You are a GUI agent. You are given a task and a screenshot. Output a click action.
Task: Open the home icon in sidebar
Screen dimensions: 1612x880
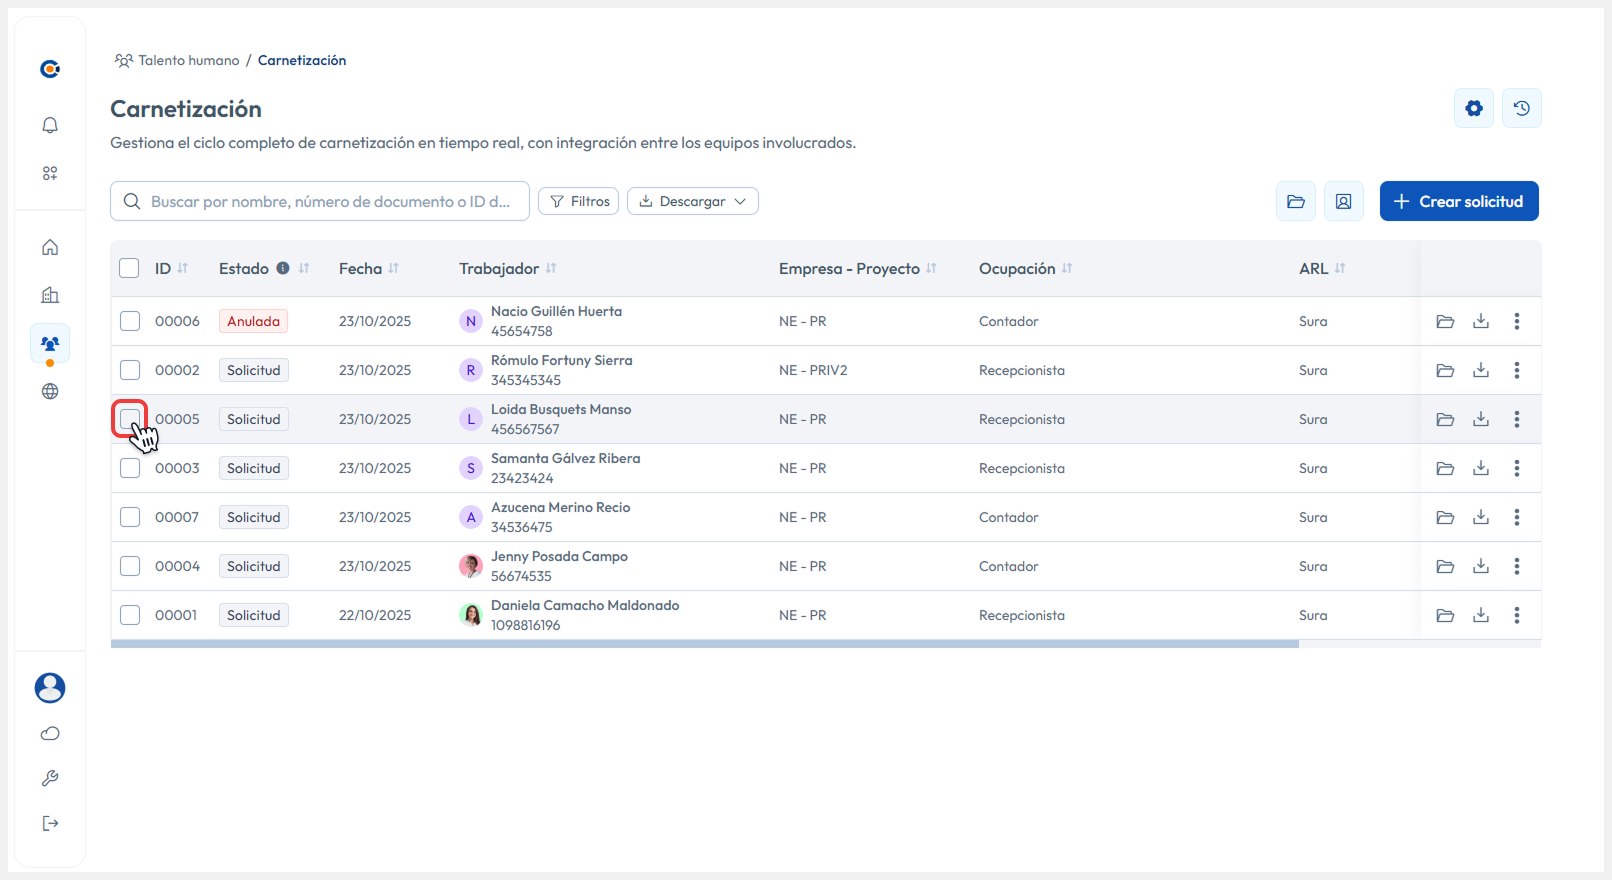coord(50,247)
